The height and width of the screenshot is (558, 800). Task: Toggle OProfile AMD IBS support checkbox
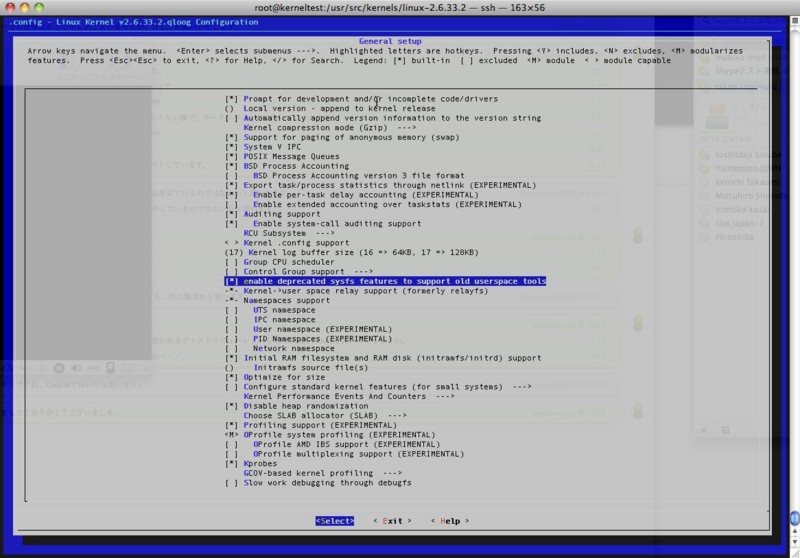click(231, 445)
